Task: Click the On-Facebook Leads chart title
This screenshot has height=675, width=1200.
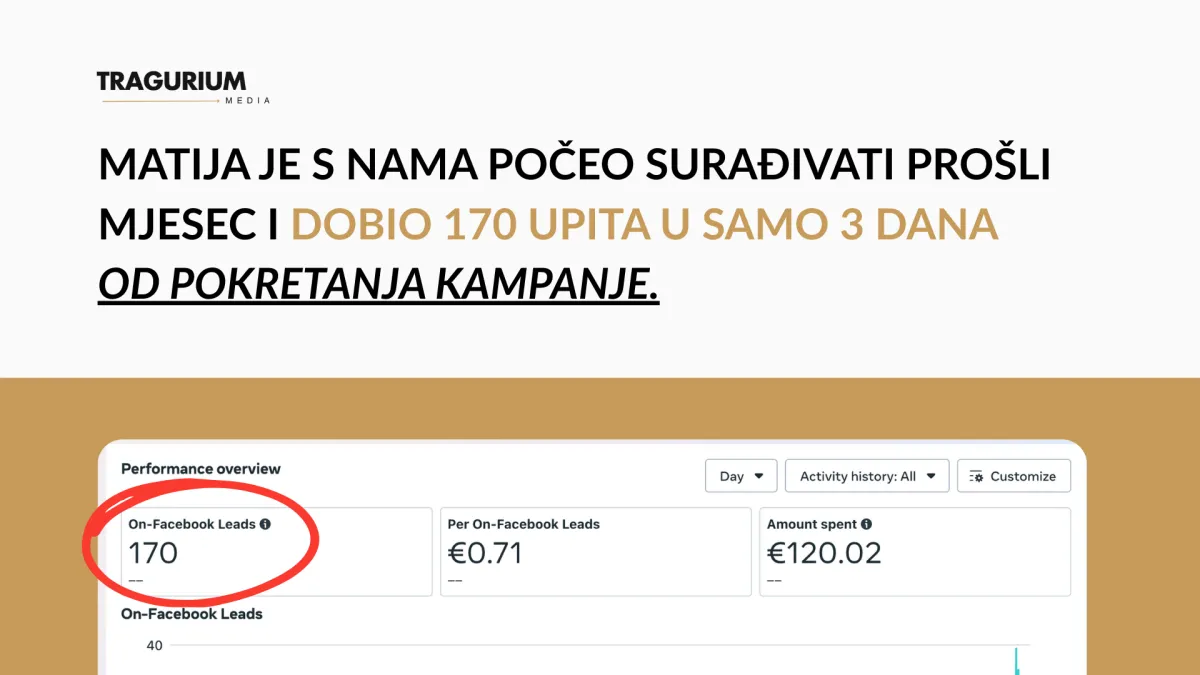Action: pos(192,614)
